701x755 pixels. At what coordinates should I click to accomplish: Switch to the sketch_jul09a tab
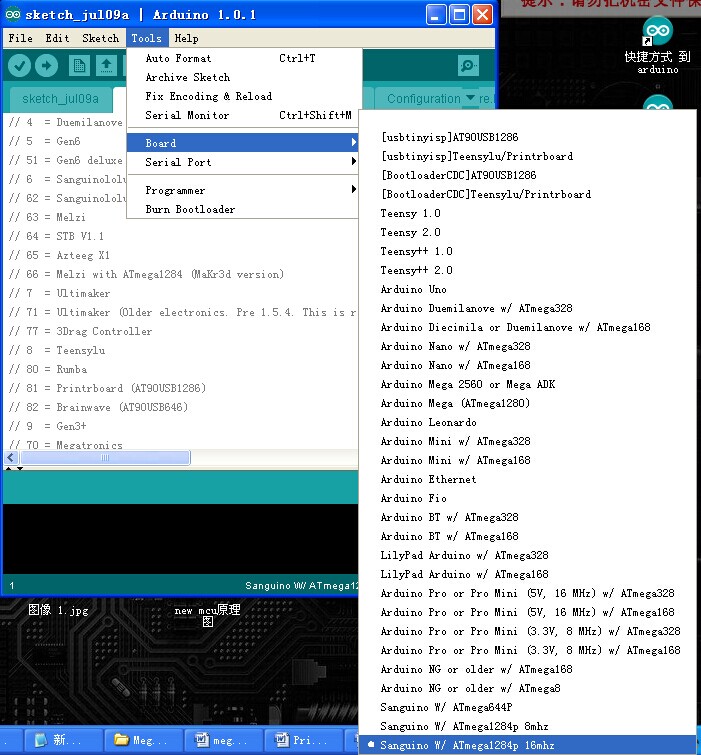point(60,99)
